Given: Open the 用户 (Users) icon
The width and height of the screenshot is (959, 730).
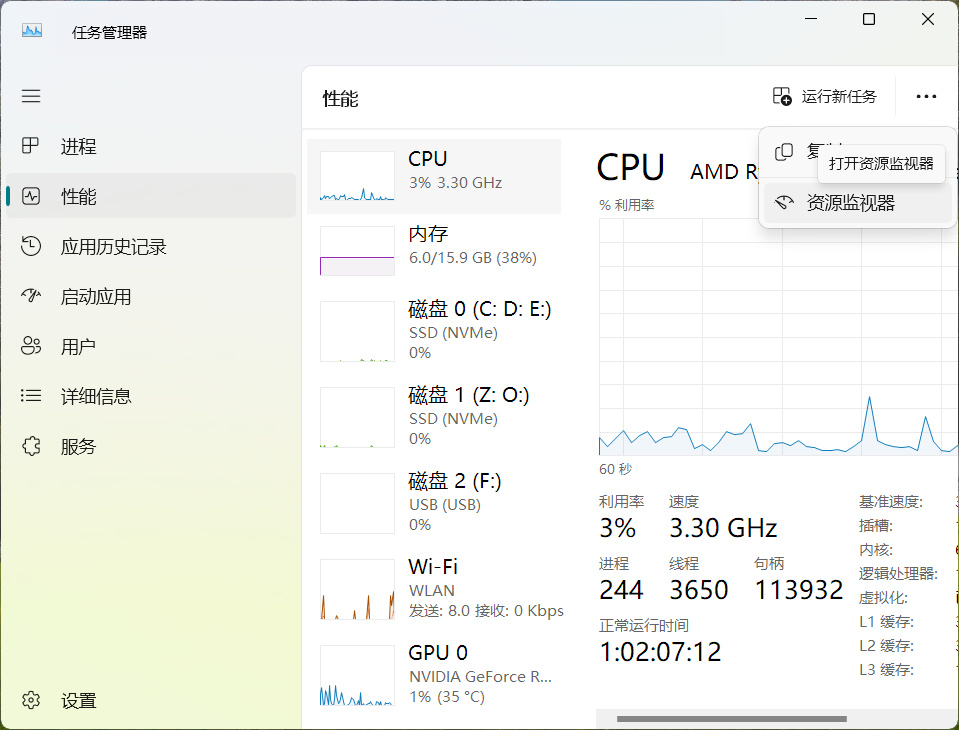Looking at the screenshot, I should coord(31,346).
